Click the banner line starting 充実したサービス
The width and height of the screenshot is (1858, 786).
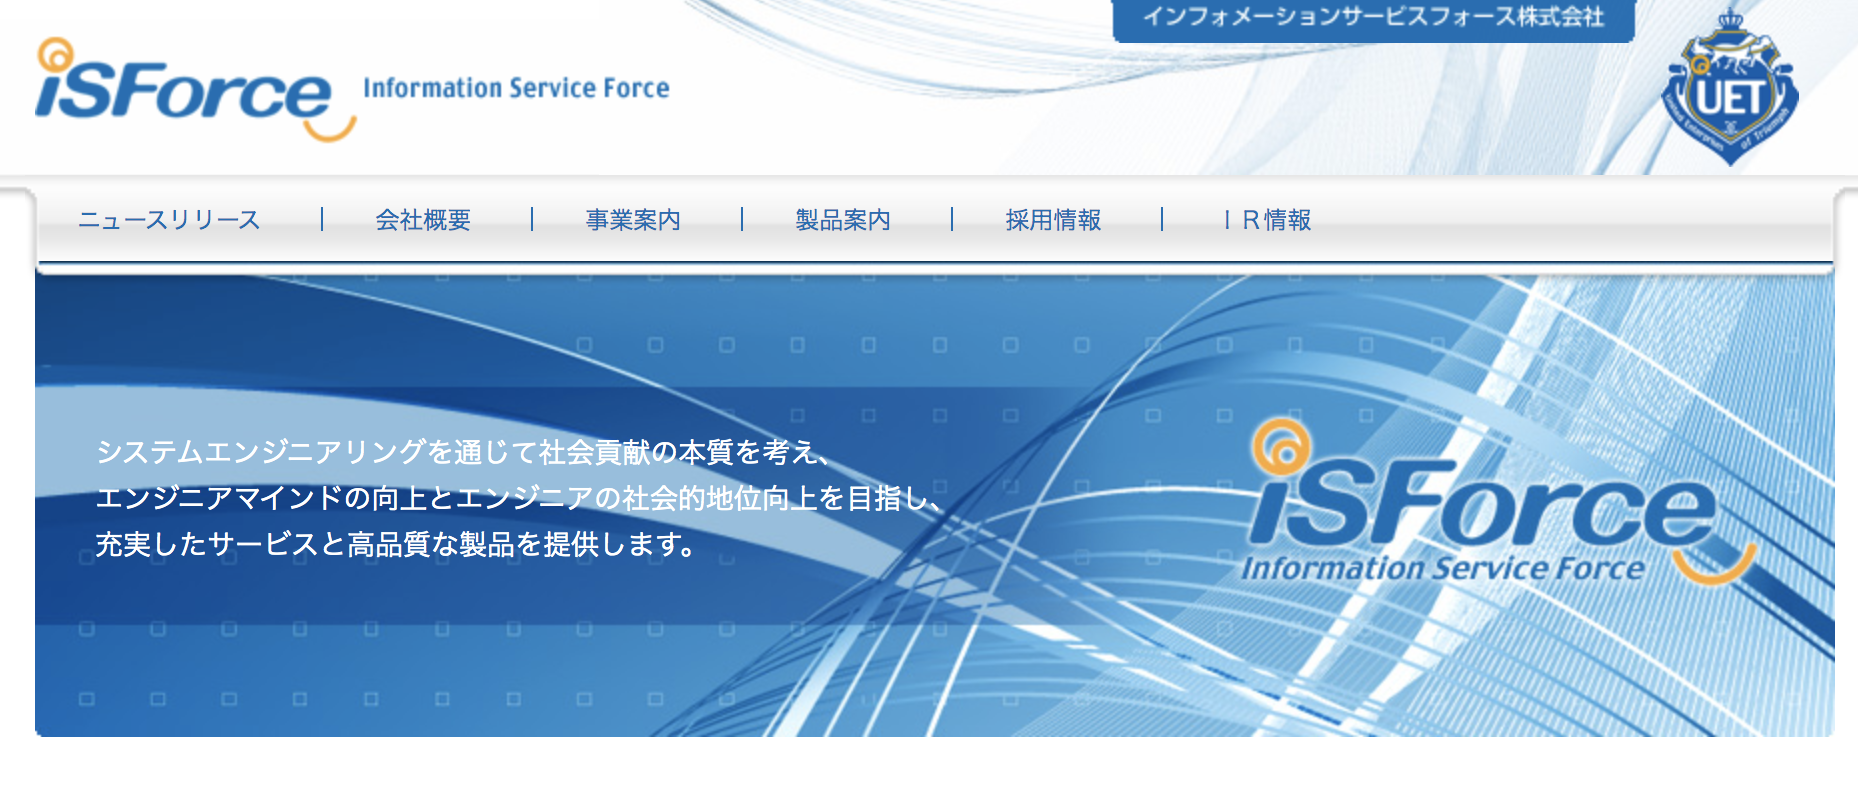click(396, 544)
